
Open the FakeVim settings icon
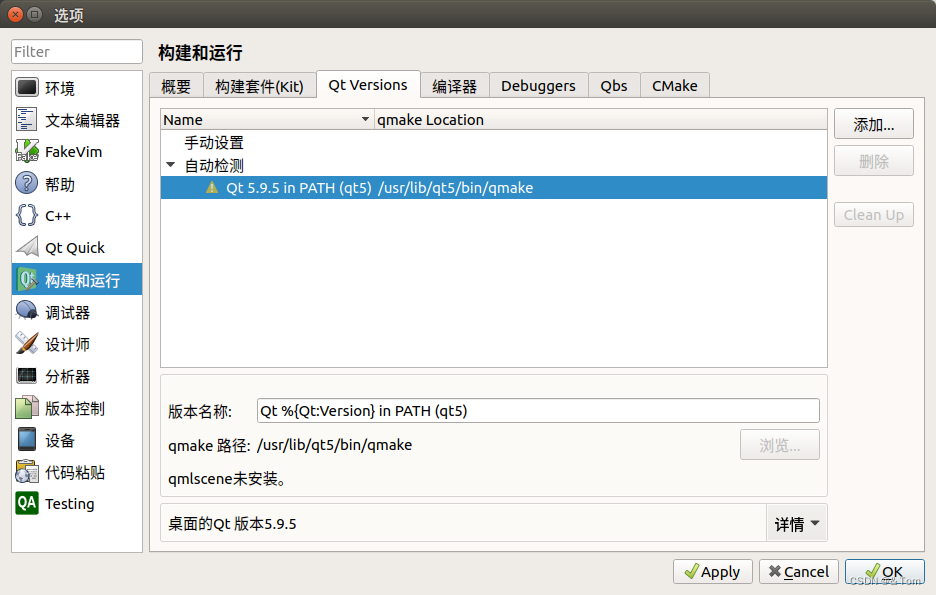click(x=27, y=152)
